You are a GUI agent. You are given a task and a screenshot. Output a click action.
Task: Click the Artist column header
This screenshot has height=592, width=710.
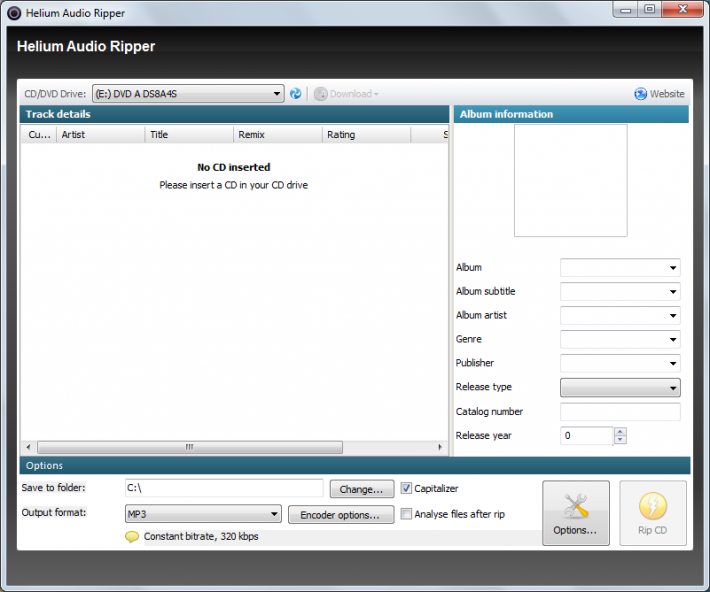101,135
